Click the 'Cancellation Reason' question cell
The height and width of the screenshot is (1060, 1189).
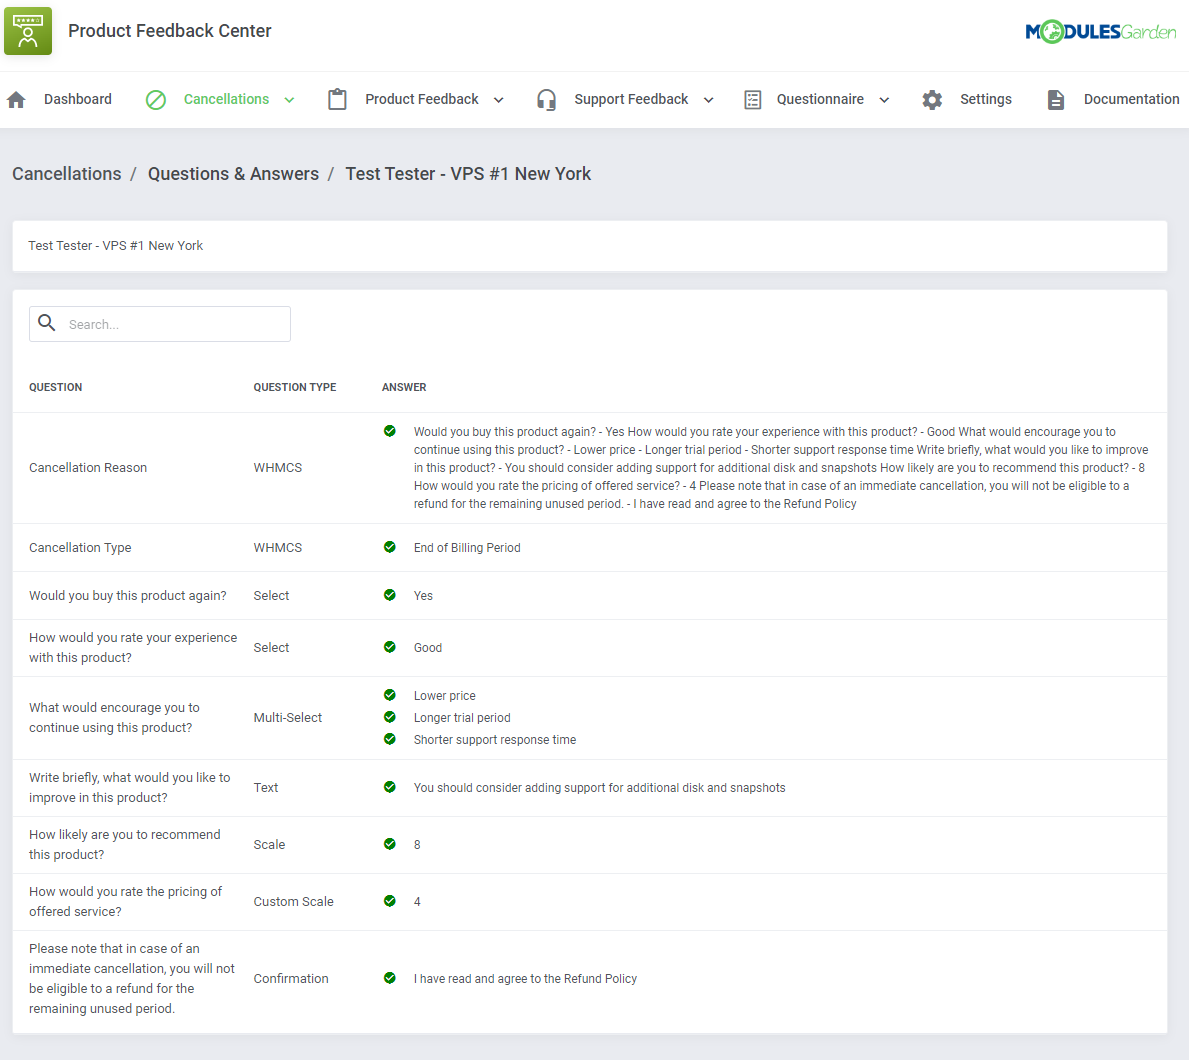click(88, 468)
